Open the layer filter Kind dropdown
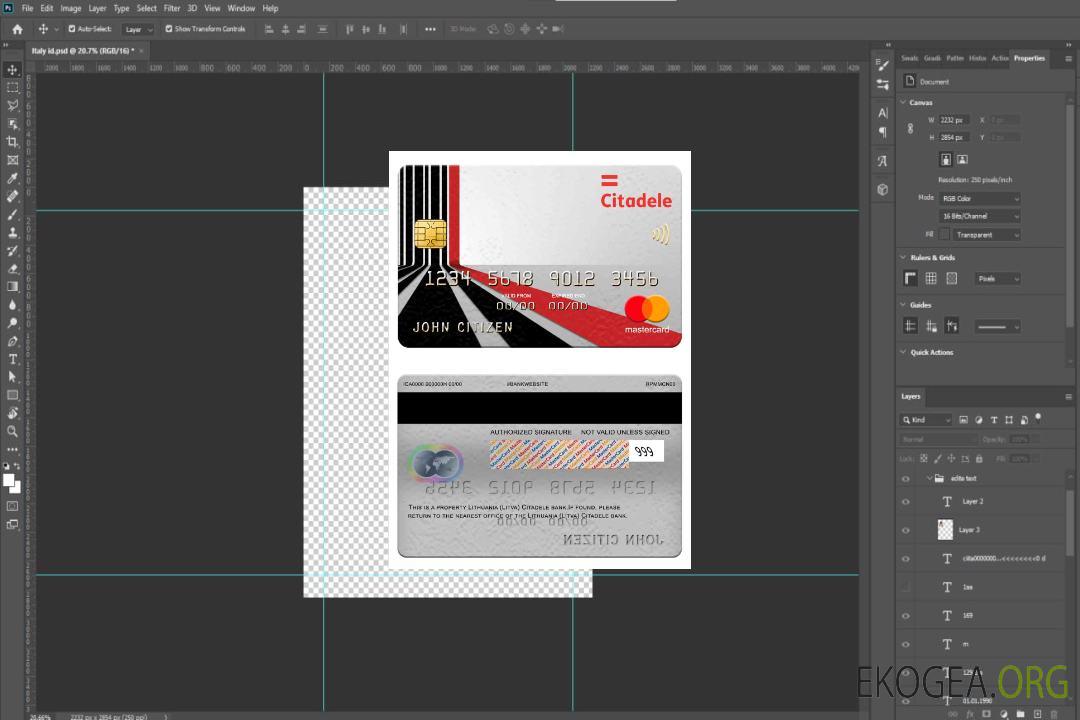The image size is (1080, 720). pyautogui.click(x=926, y=420)
